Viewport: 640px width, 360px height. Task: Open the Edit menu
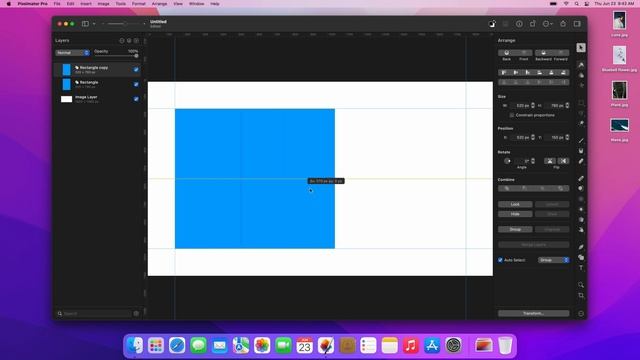point(71,4)
